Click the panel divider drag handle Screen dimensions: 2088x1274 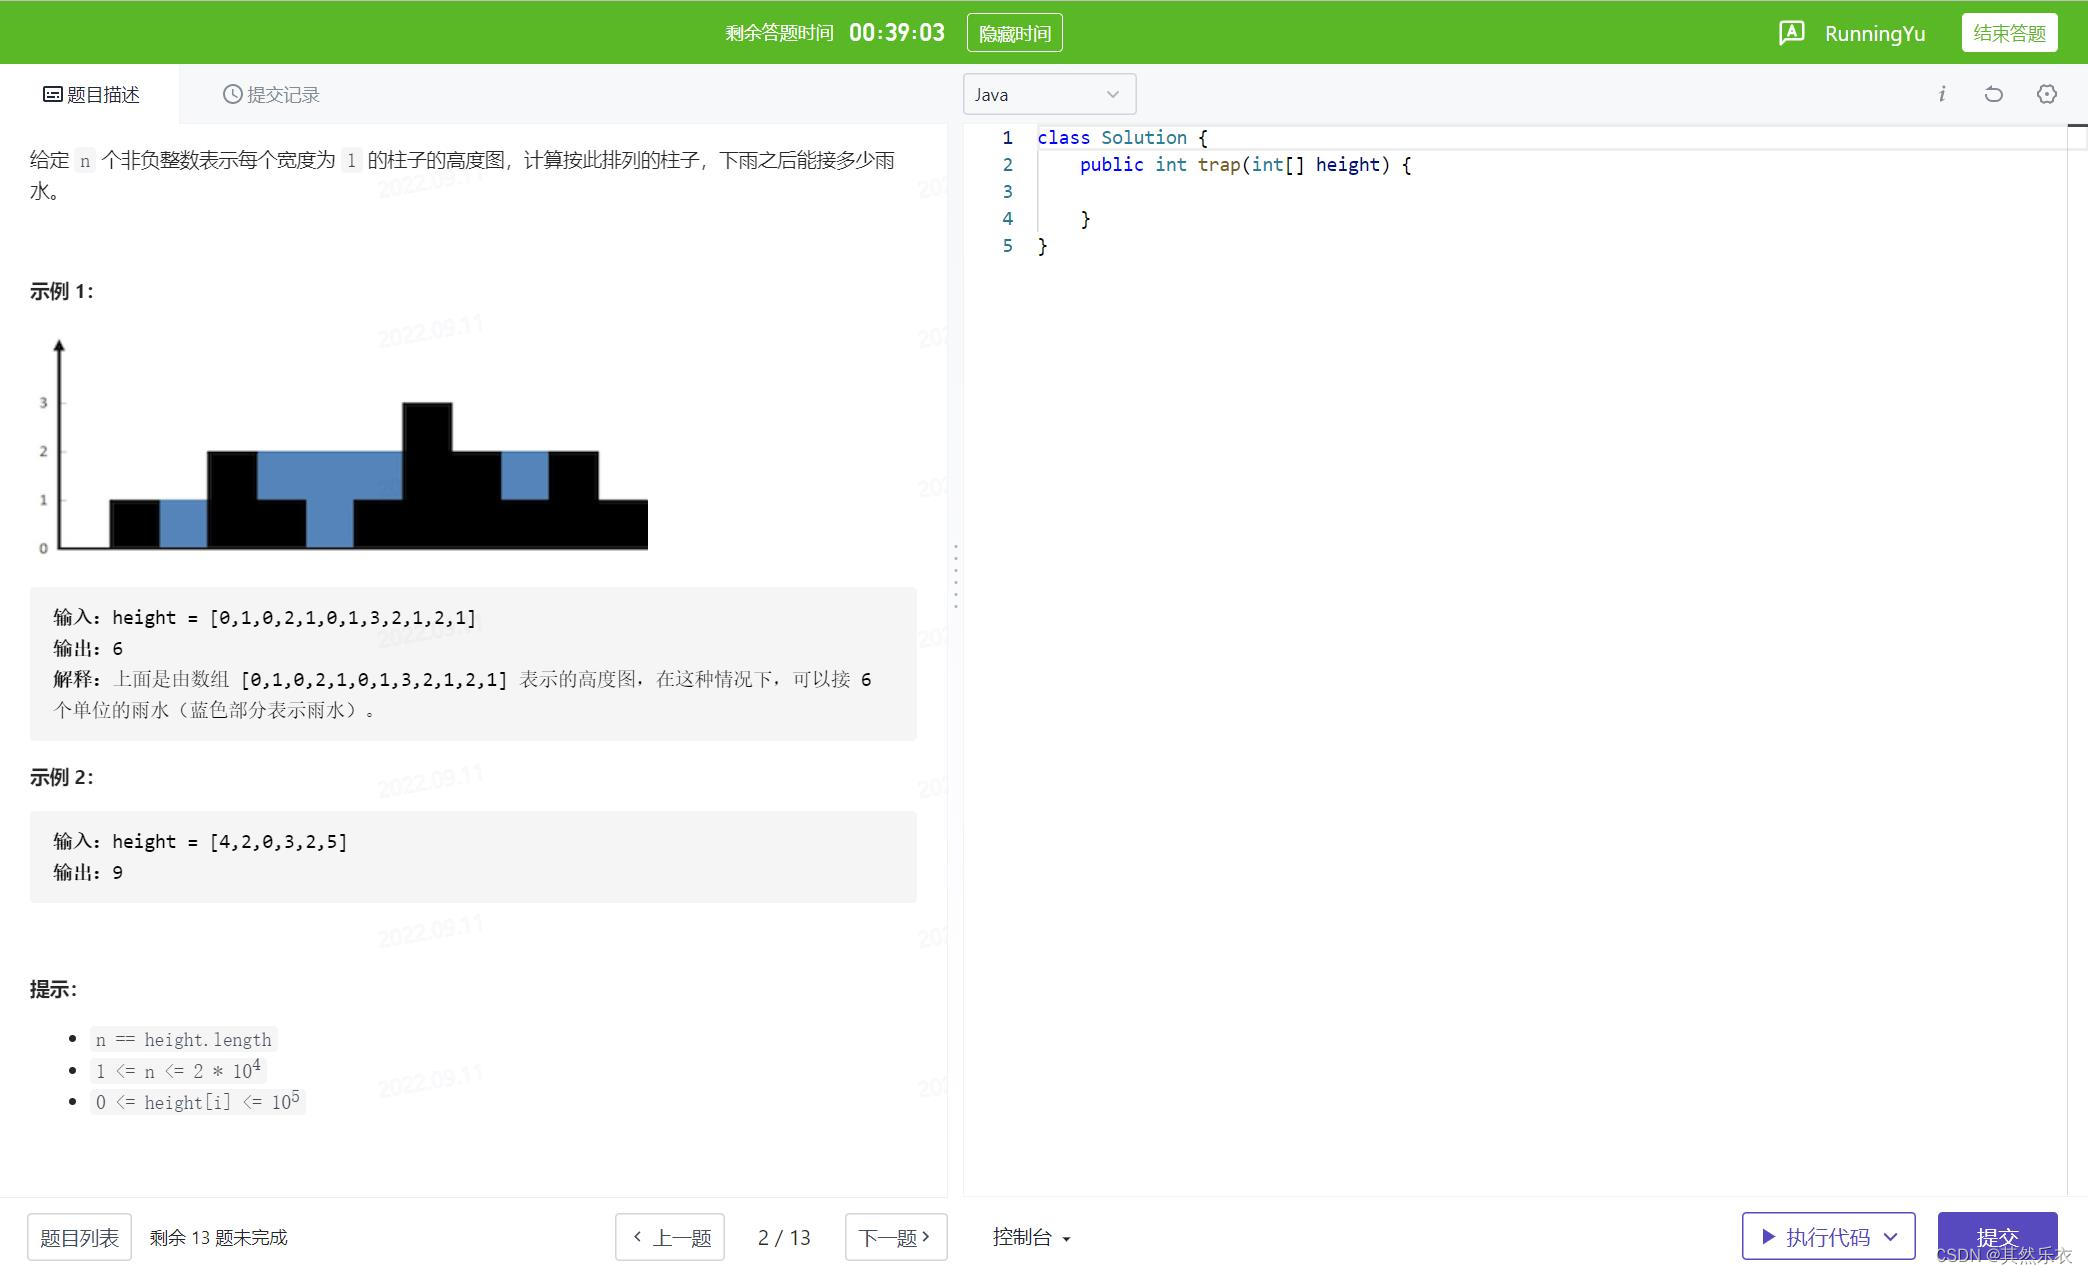click(956, 577)
